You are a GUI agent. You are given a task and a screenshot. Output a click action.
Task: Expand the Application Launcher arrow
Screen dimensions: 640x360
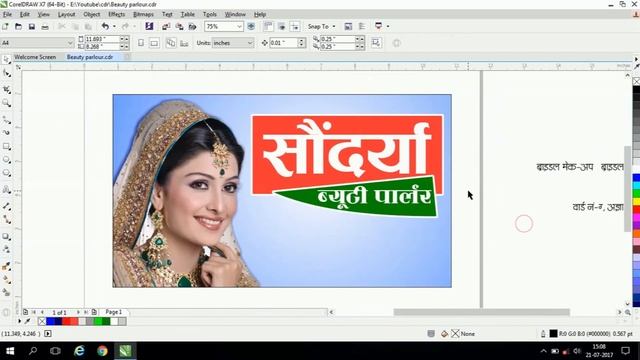click(x=387, y=27)
